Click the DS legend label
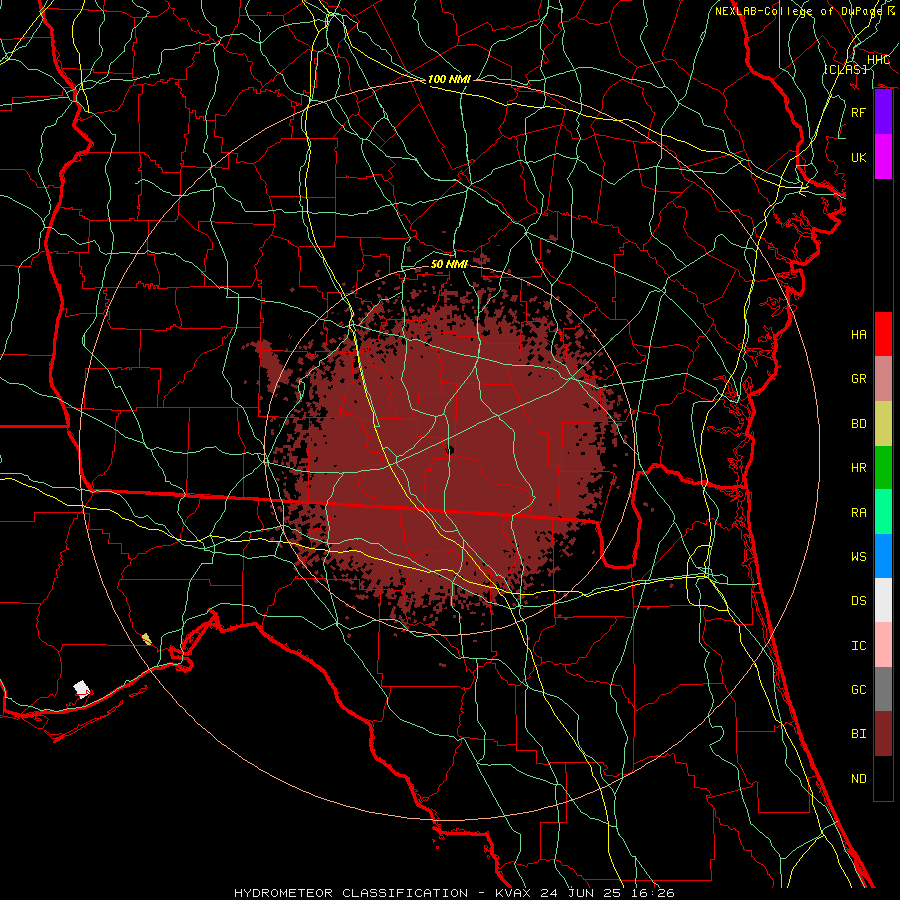 tap(858, 601)
